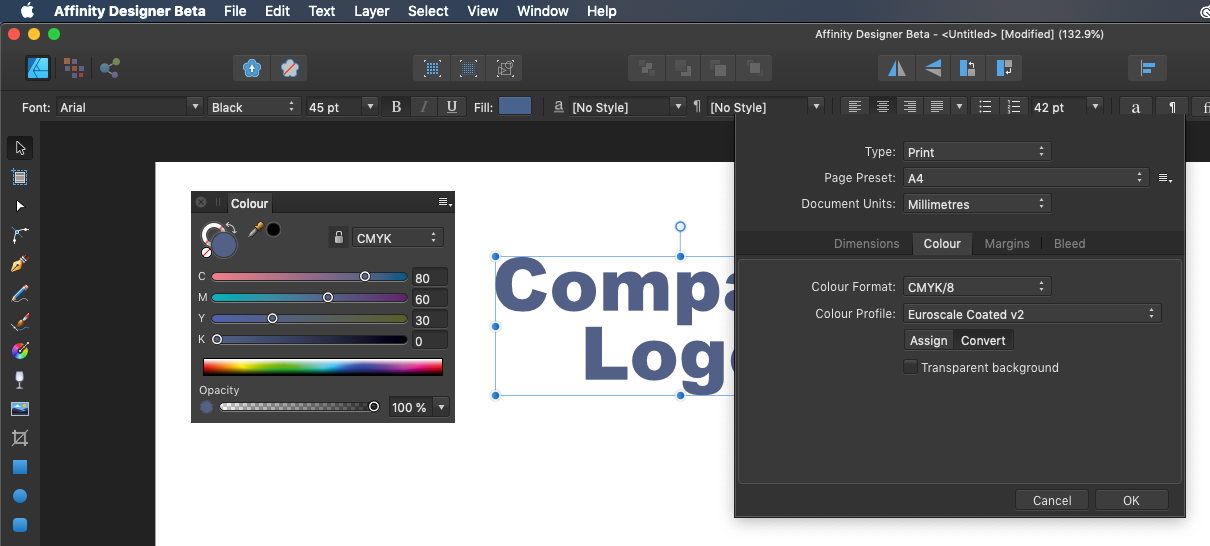Image resolution: width=1210 pixels, height=546 pixels.
Task: Open the Page Preset A4 dropdown
Action: click(x=1025, y=178)
